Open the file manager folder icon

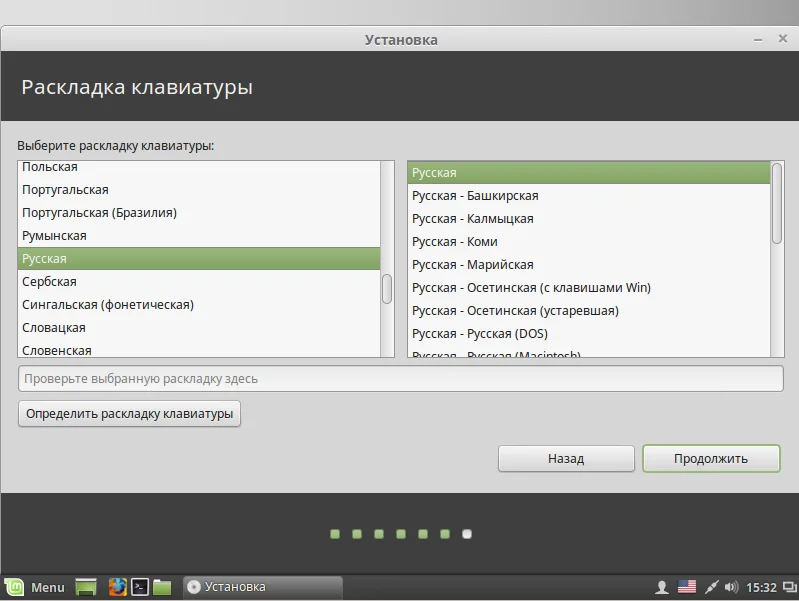coord(162,587)
